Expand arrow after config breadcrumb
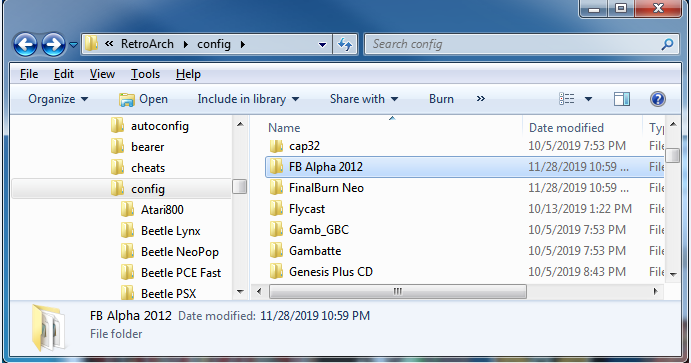This screenshot has width=691, height=363. point(243,44)
